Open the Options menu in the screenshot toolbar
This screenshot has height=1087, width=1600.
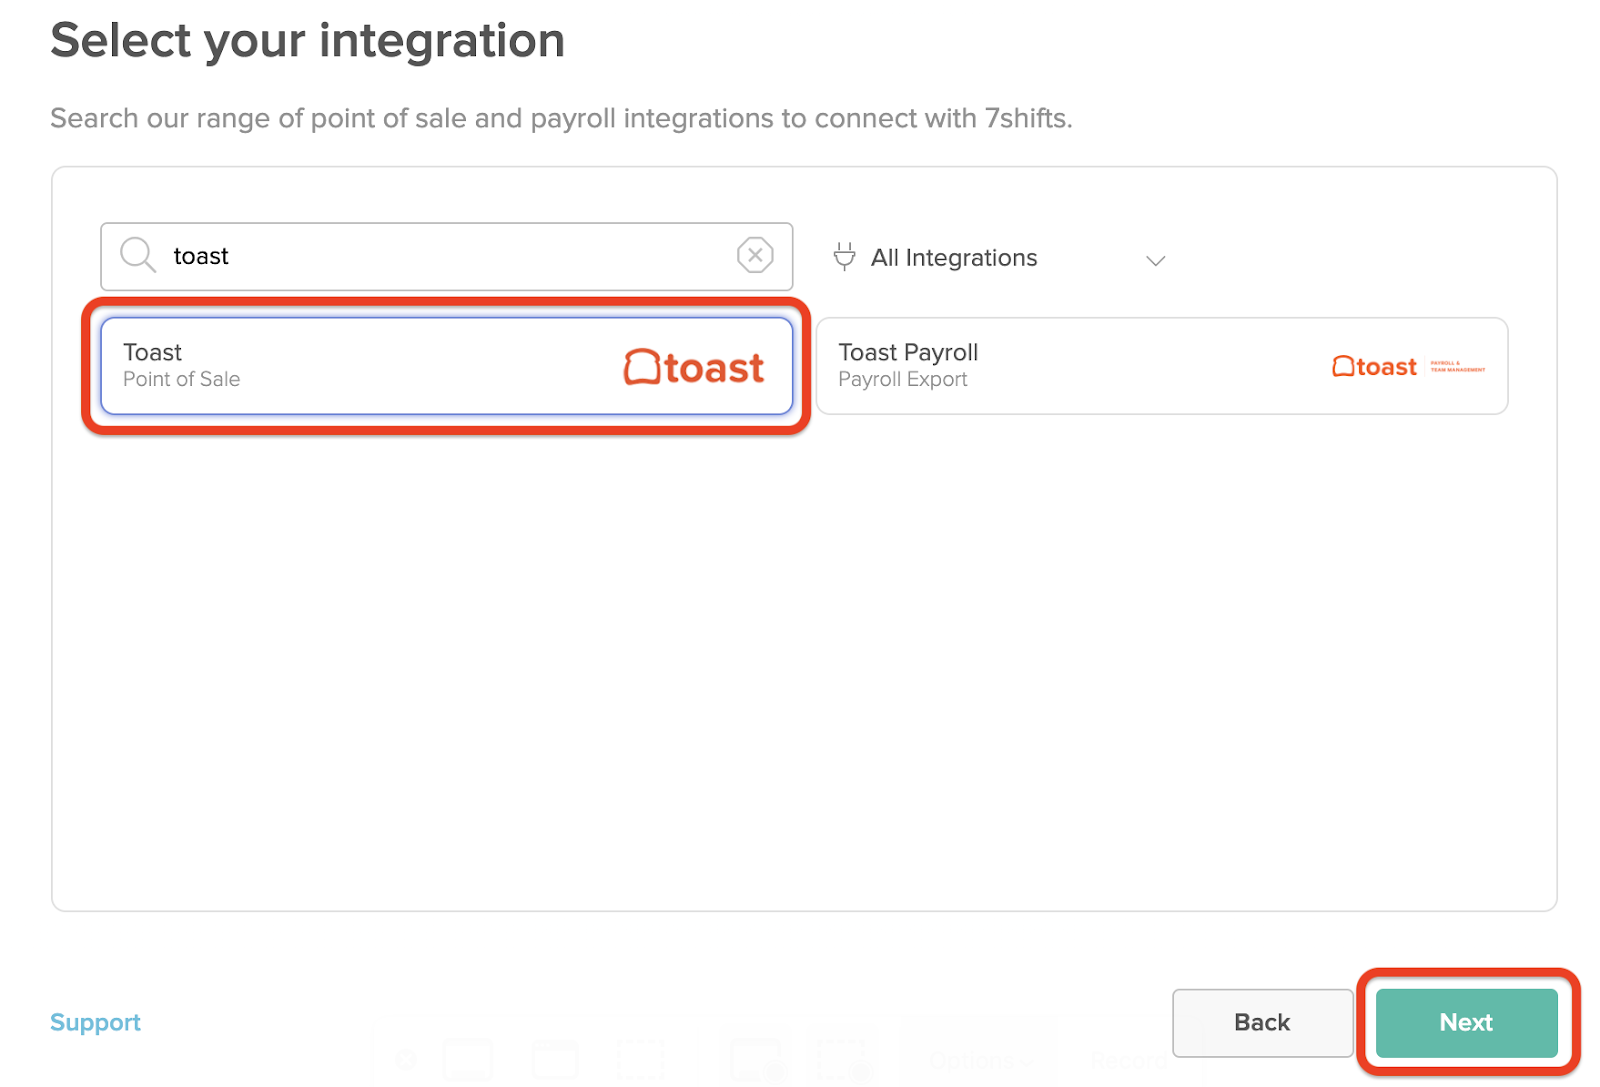pos(972,1060)
